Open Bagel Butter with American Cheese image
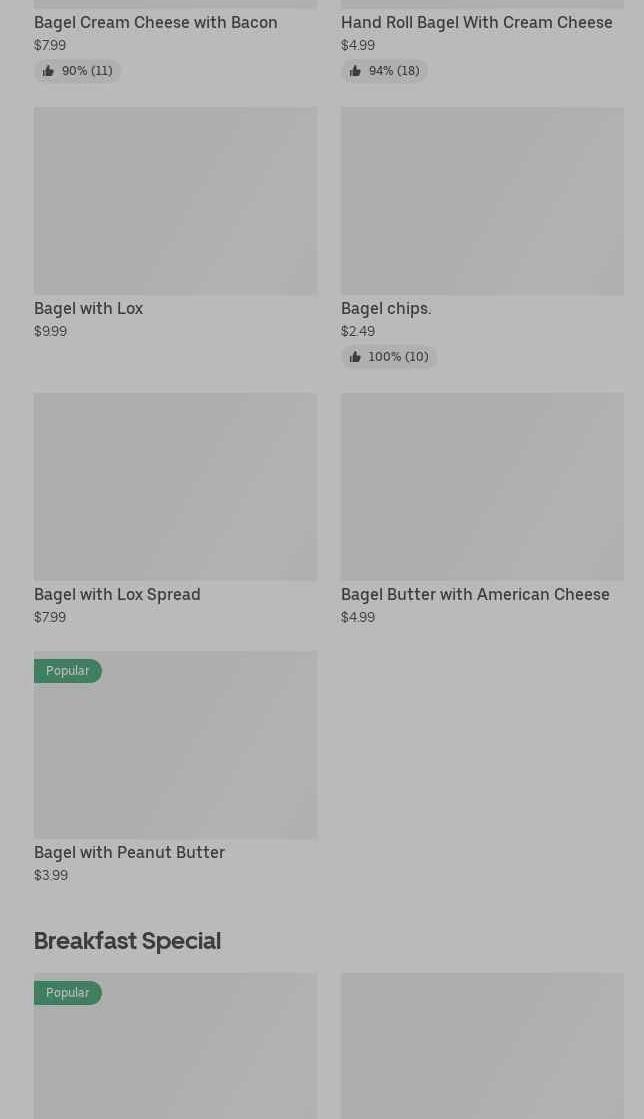 pos(482,487)
